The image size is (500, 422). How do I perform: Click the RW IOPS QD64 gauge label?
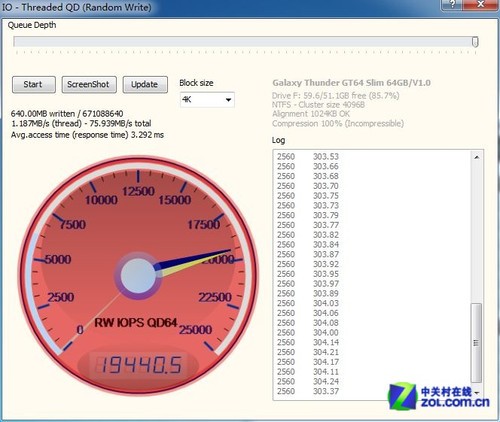click(x=136, y=323)
